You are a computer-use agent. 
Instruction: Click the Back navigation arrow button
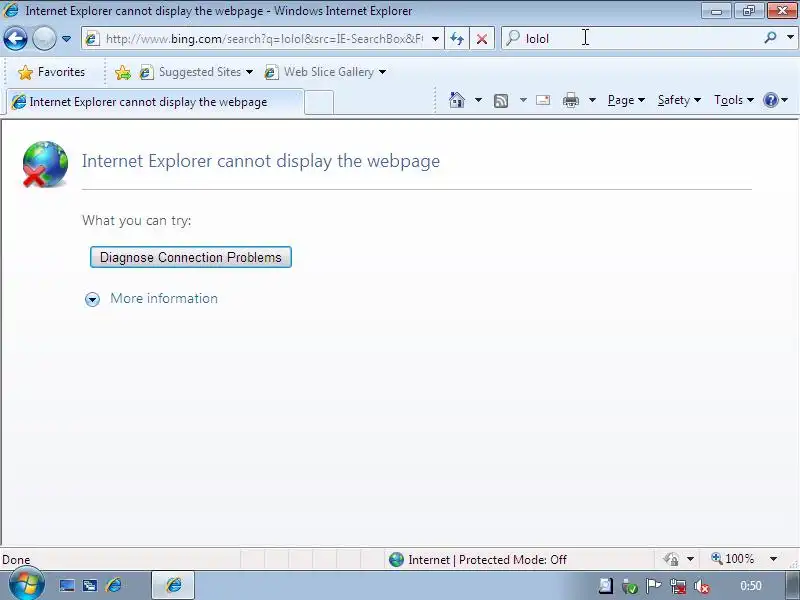pos(15,39)
